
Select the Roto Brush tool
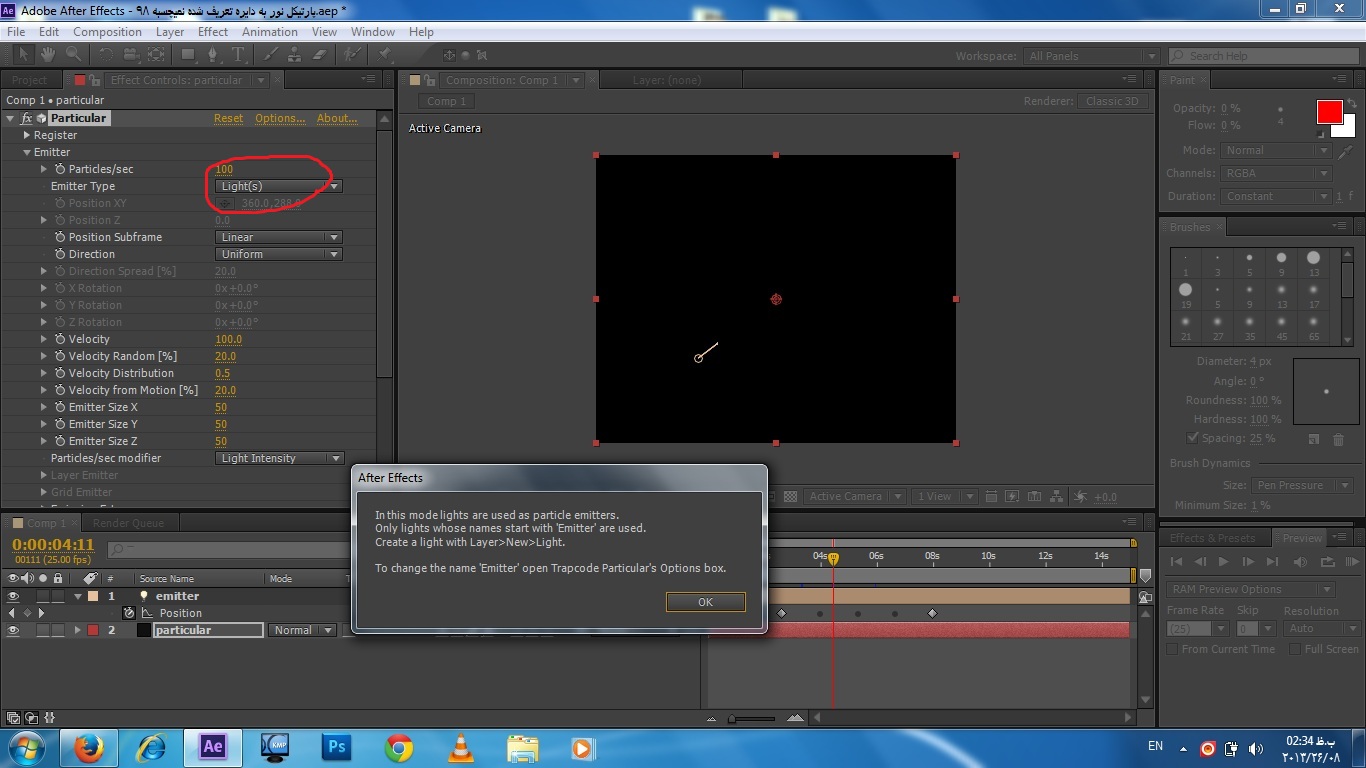tap(352, 55)
